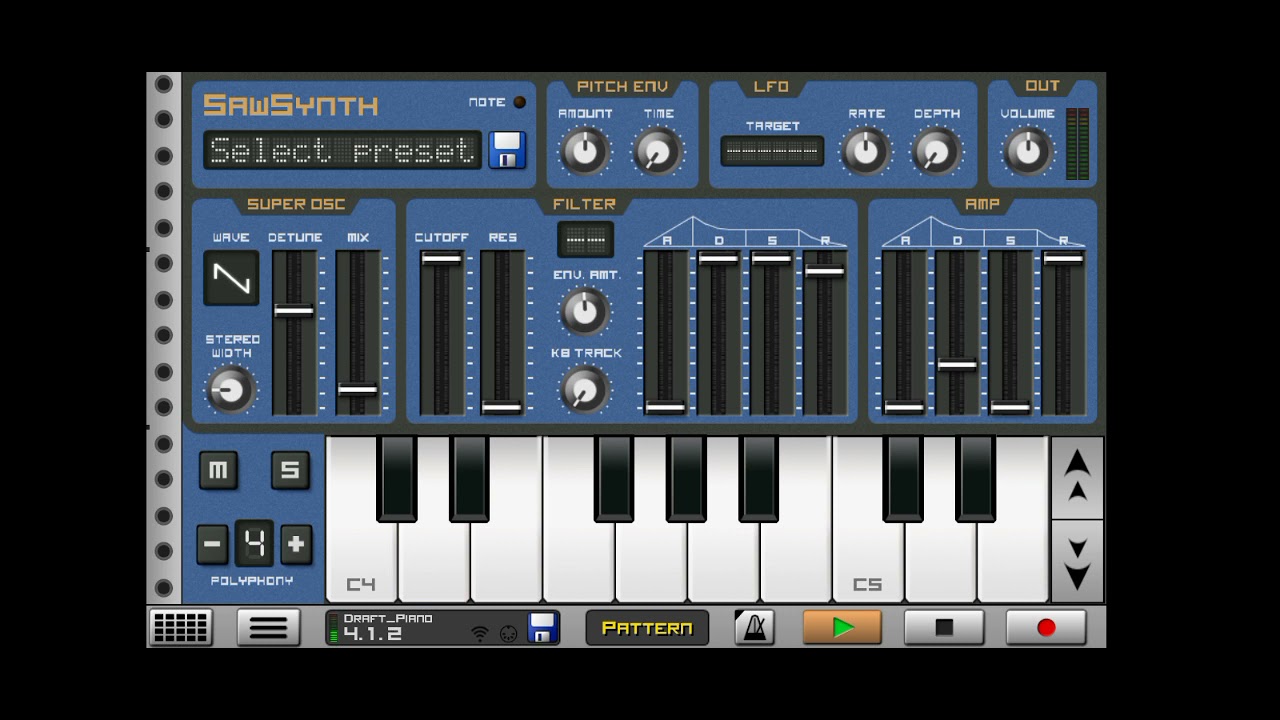Play the C5 piano key
This screenshot has width=1280, height=720.
point(868,560)
